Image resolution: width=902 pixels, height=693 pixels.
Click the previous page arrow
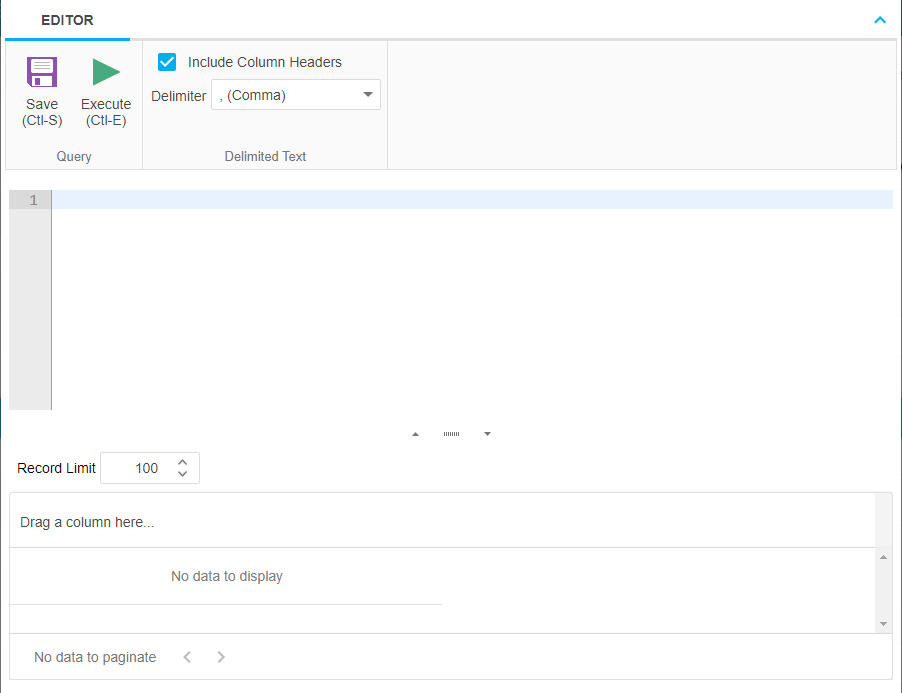[x=187, y=657]
